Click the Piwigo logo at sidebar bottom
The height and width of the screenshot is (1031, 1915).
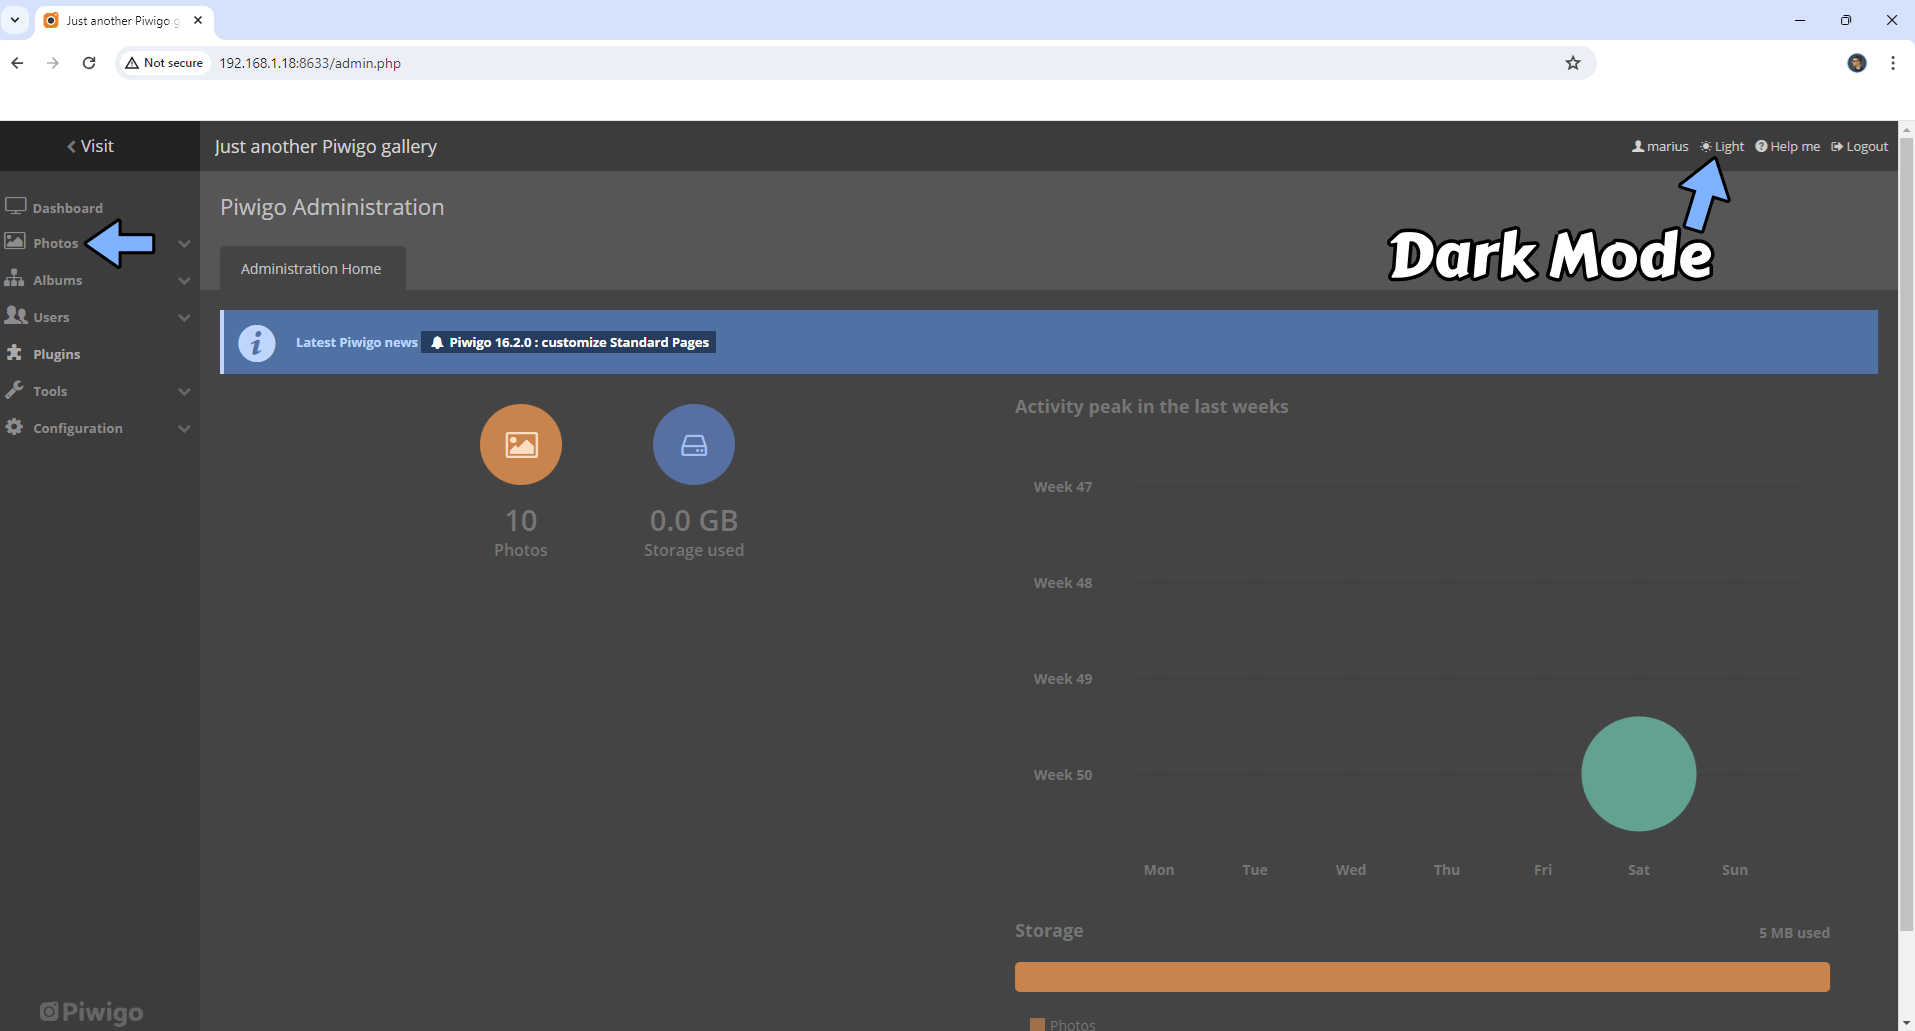pyautogui.click(x=91, y=1012)
